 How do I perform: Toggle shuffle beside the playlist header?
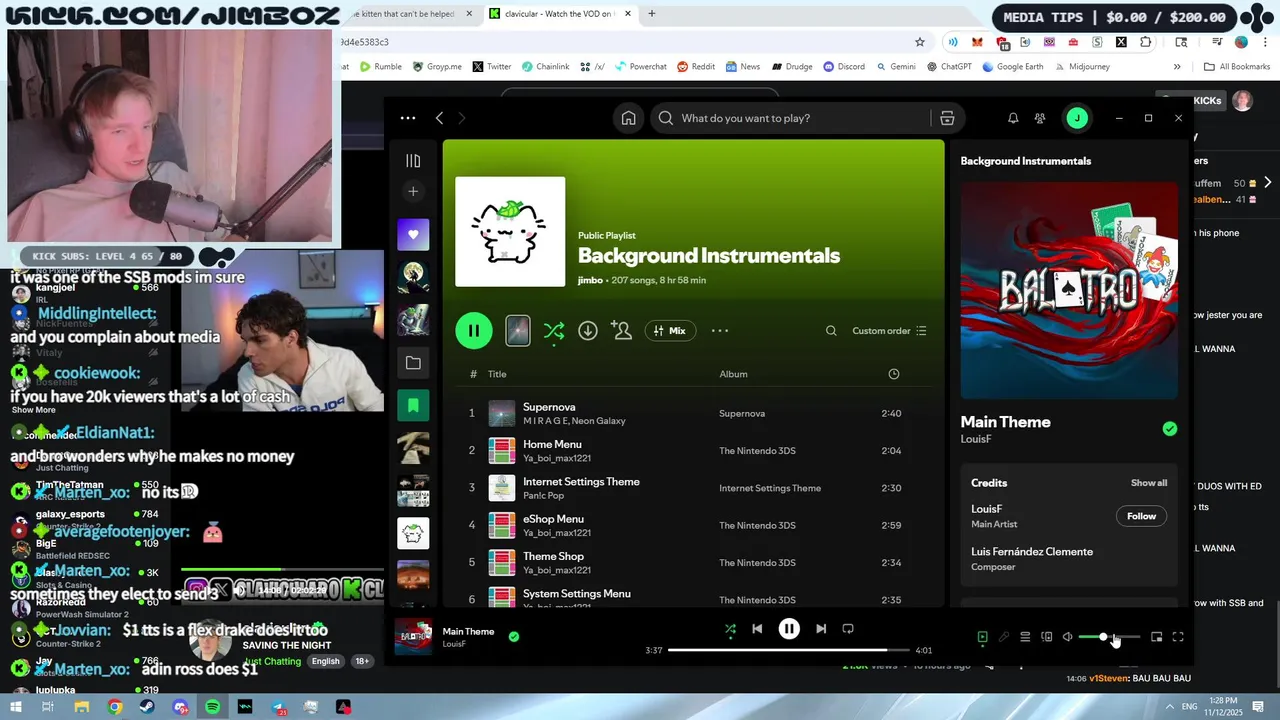tap(554, 331)
